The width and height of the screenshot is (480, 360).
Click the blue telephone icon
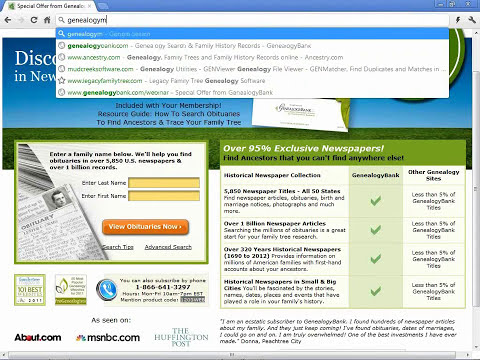[x=107, y=290]
